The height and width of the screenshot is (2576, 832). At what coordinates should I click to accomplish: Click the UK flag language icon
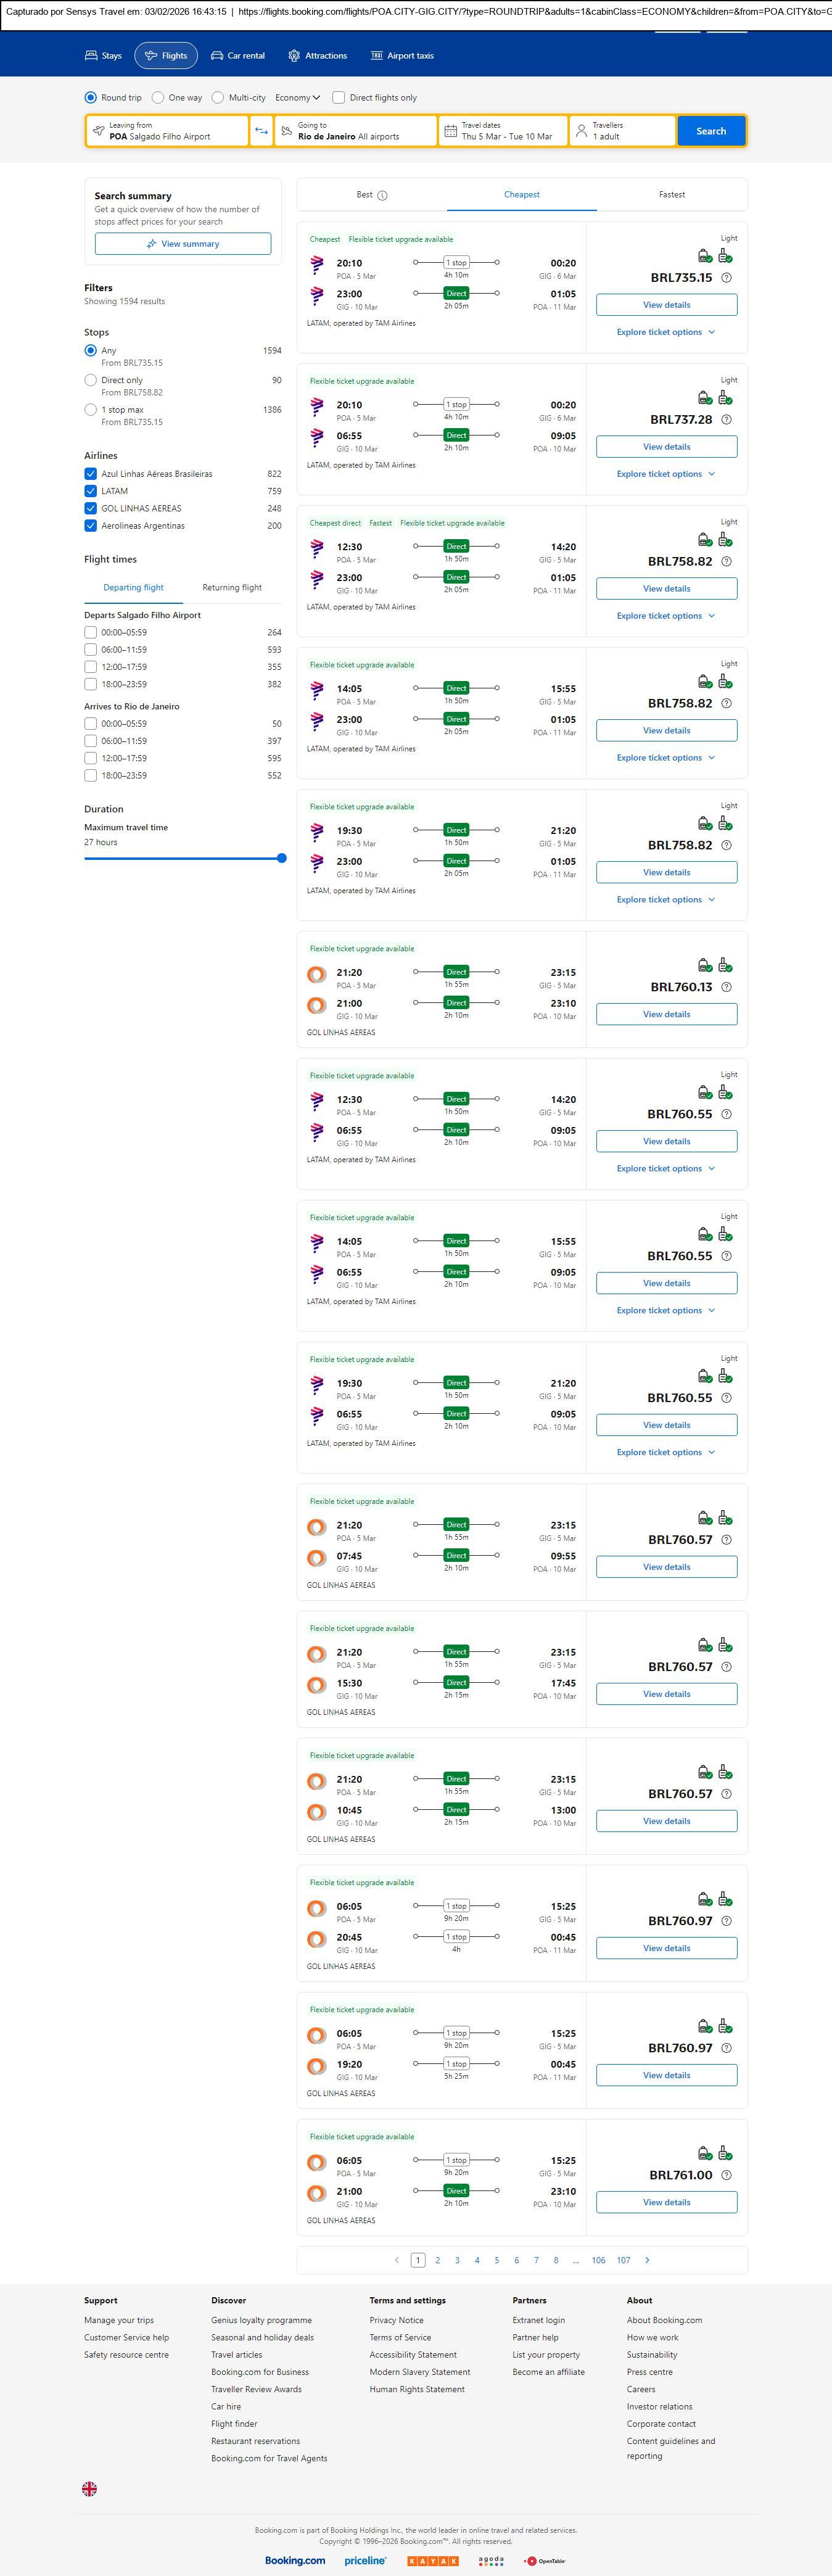[90, 2488]
